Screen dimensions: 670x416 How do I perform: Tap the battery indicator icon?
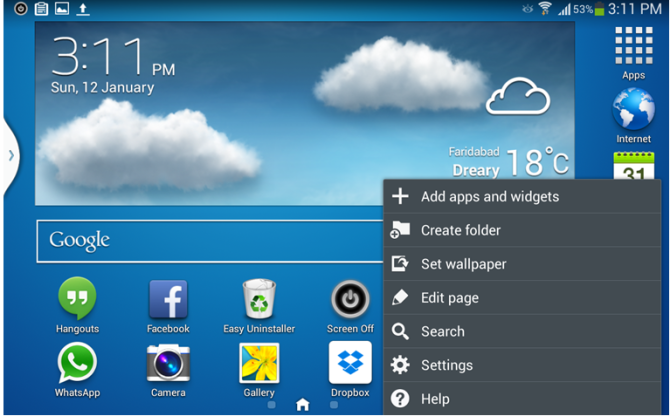599,9
